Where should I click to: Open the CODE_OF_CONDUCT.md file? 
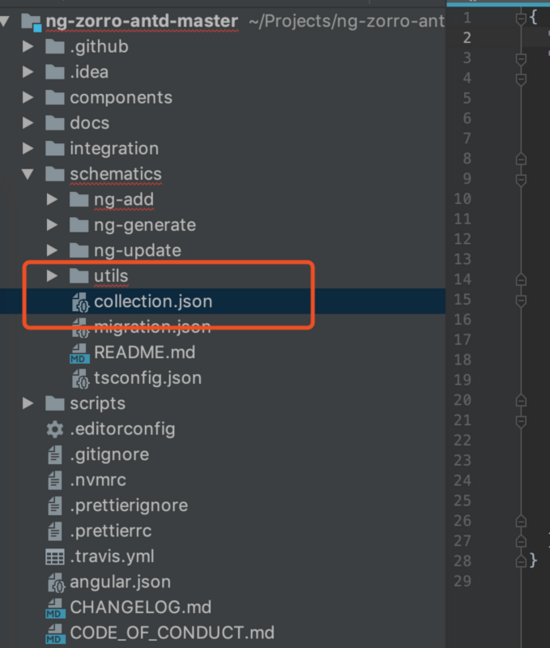point(172,633)
